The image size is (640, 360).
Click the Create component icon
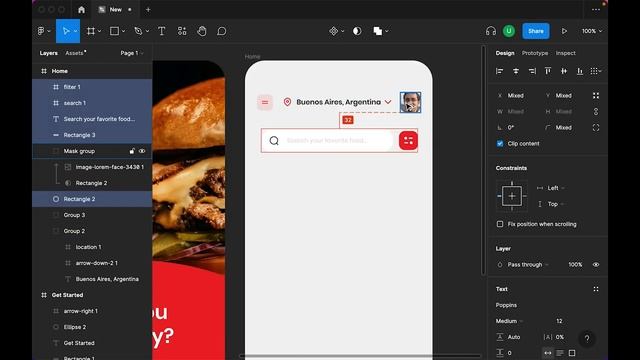[x=333, y=31]
